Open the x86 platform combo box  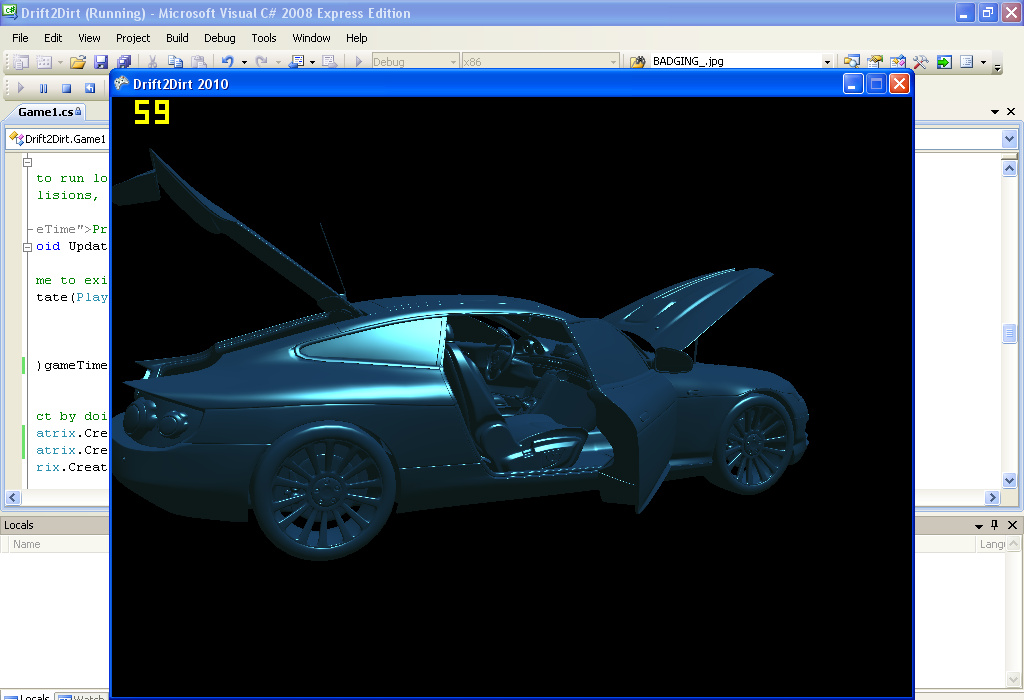point(539,61)
